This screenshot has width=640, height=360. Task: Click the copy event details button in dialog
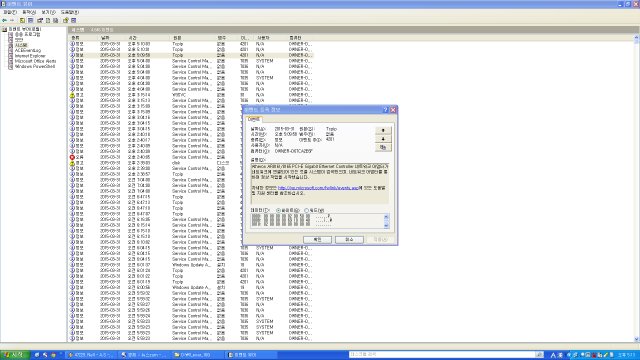pyautogui.click(x=383, y=147)
